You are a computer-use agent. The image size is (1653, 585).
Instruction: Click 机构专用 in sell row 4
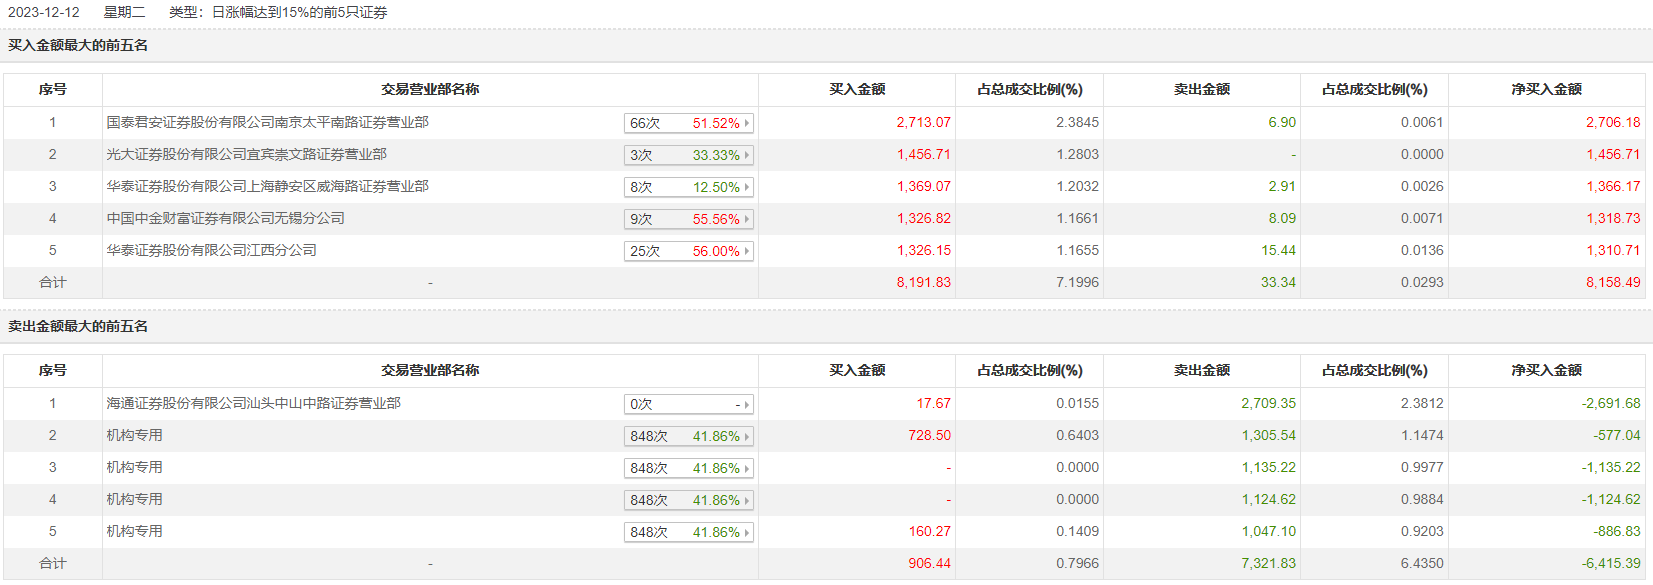[x=135, y=499]
